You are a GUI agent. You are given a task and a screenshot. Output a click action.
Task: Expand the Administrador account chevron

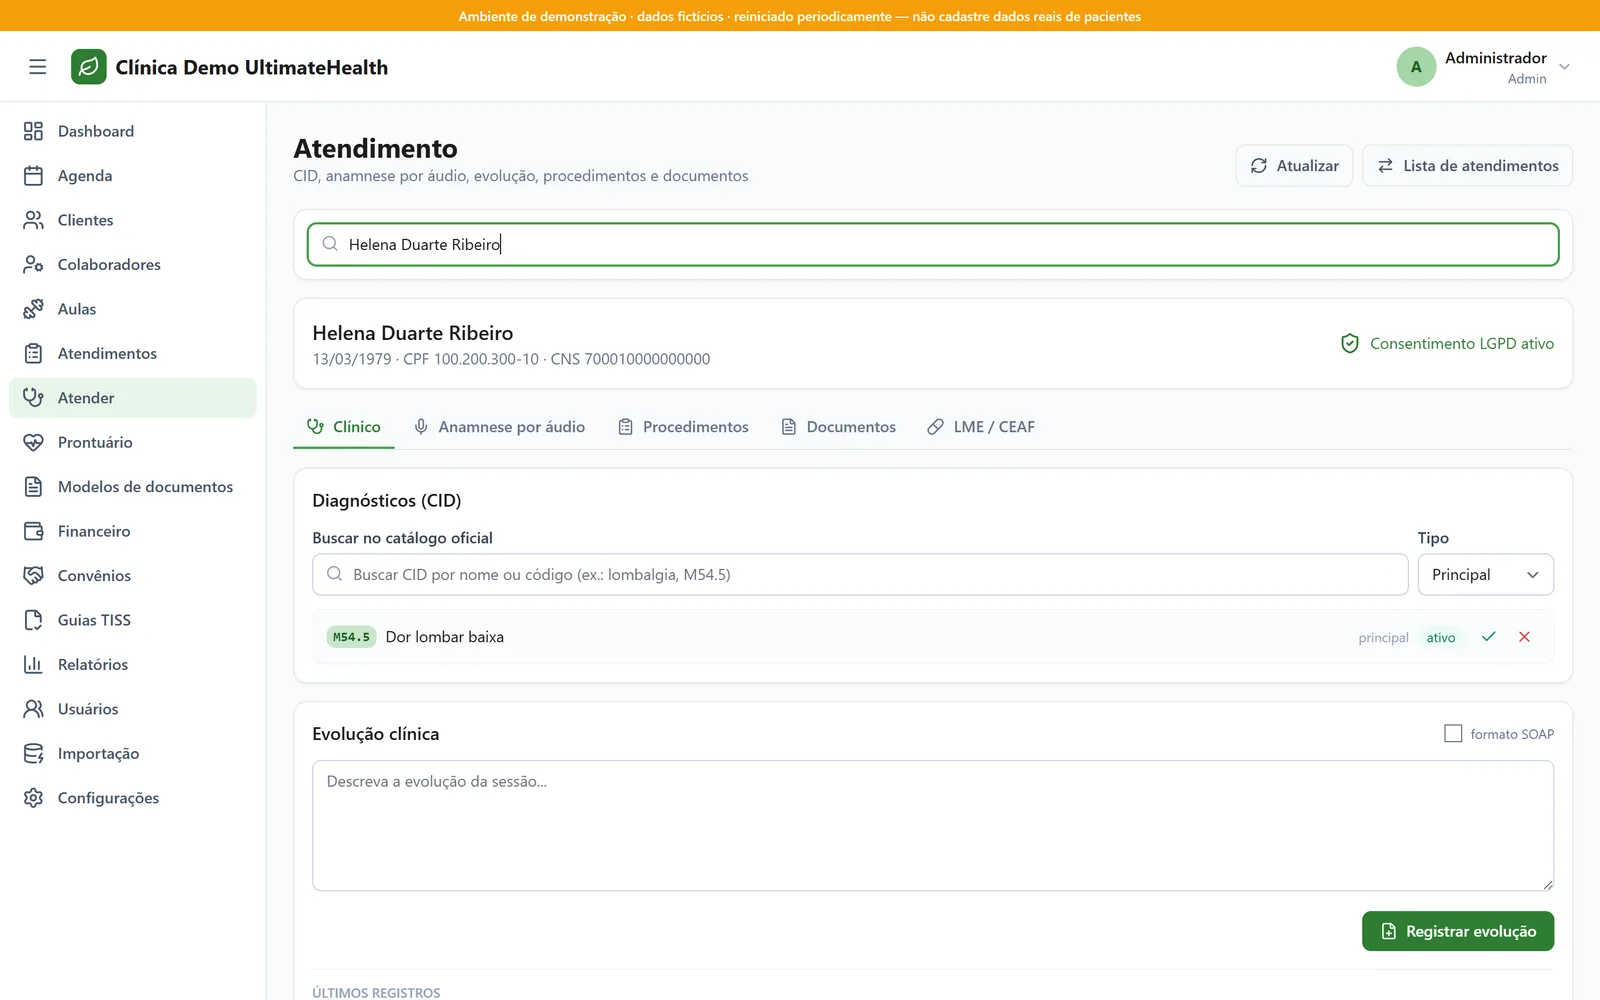(1565, 67)
